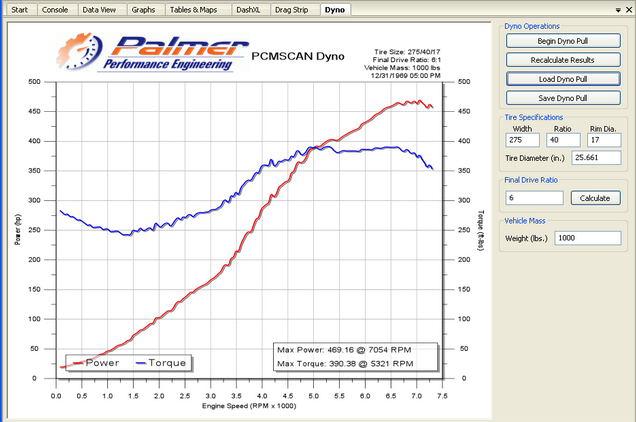Focus the tire Width field
Image resolution: width=636 pixels, height=422 pixels.
522,140
